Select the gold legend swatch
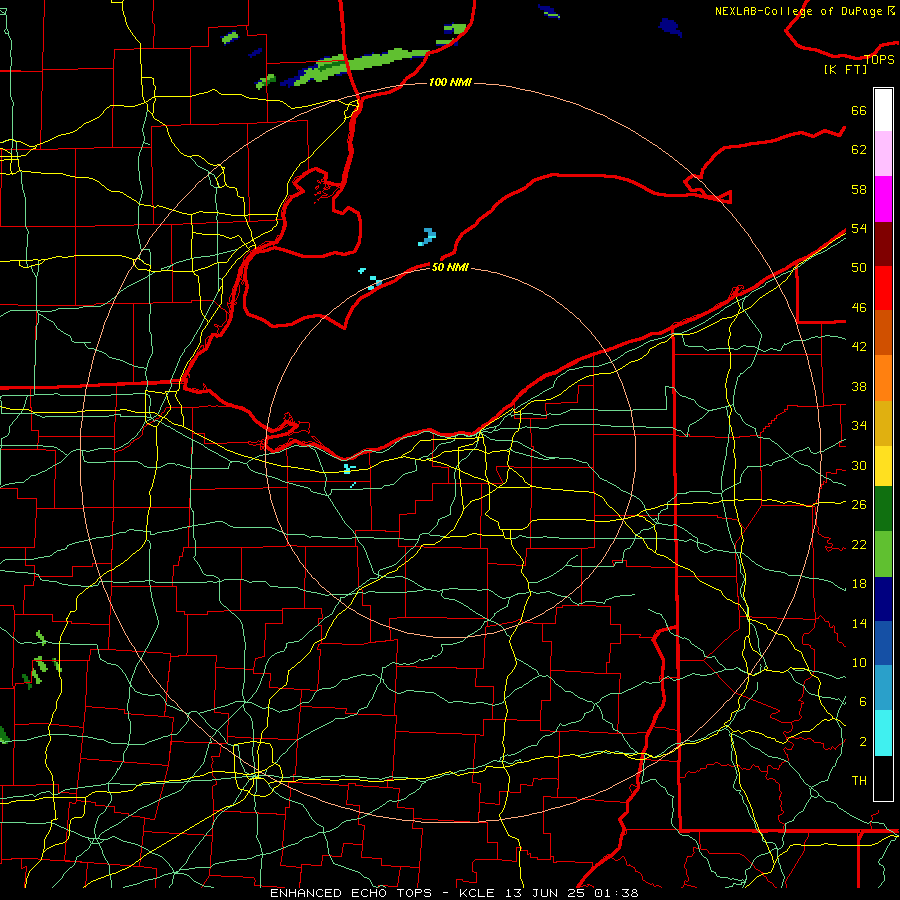 [883, 423]
